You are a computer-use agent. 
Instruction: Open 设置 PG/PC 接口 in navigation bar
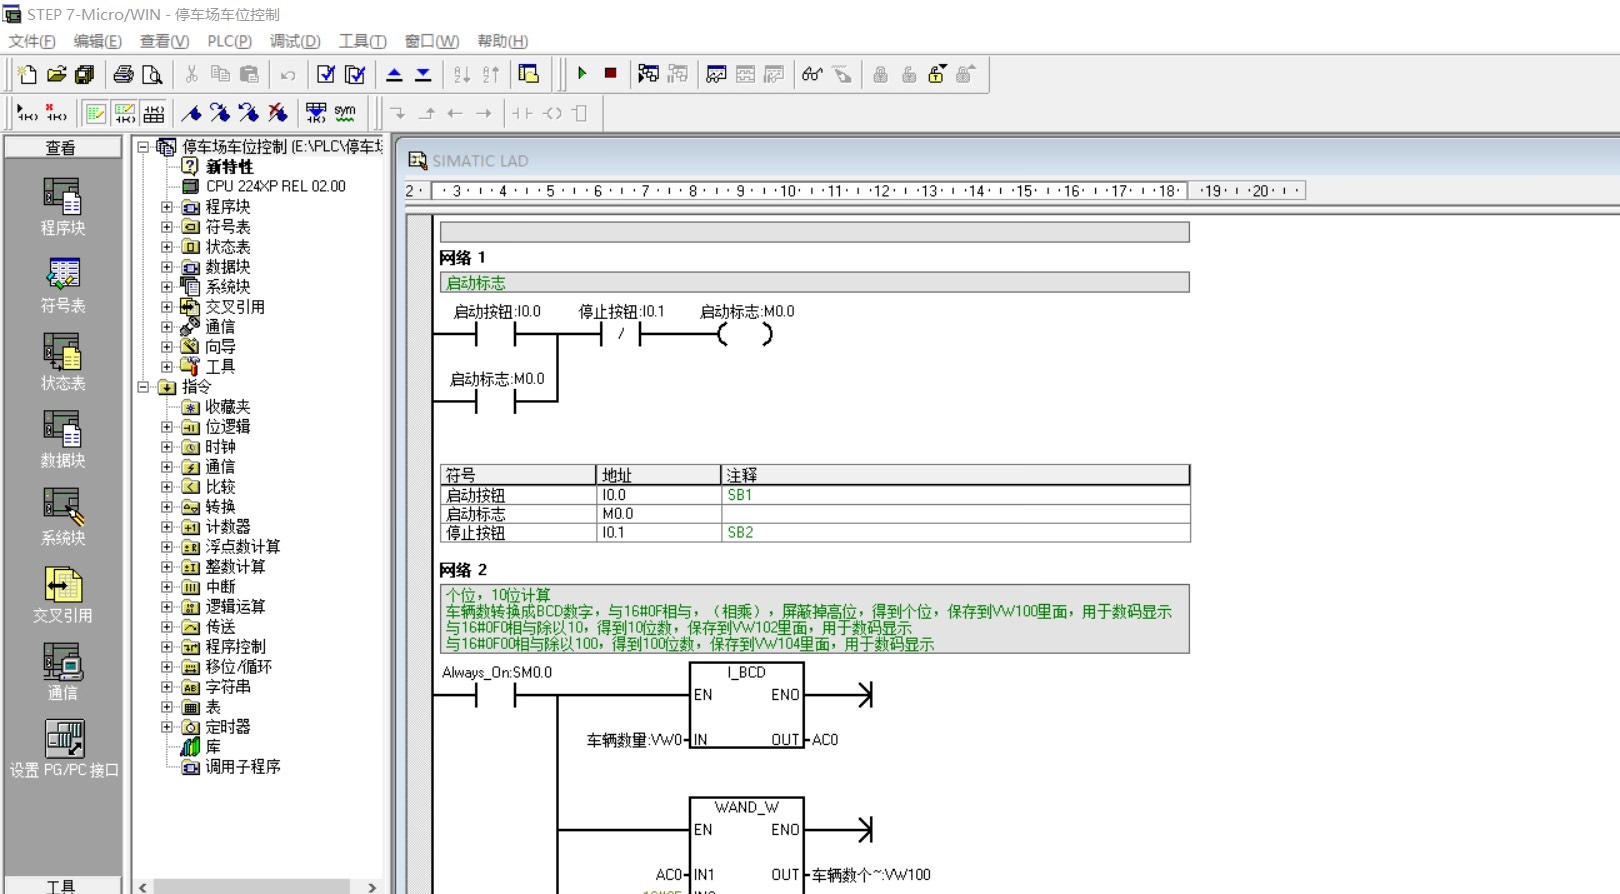point(64,749)
